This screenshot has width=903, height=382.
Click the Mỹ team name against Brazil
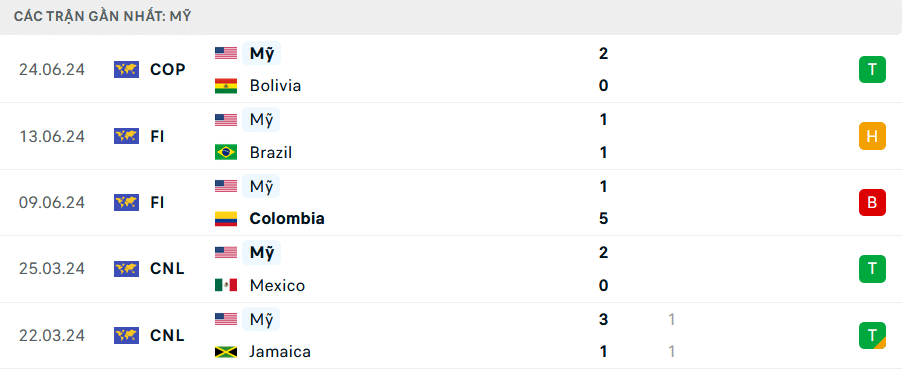(x=261, y=120)
